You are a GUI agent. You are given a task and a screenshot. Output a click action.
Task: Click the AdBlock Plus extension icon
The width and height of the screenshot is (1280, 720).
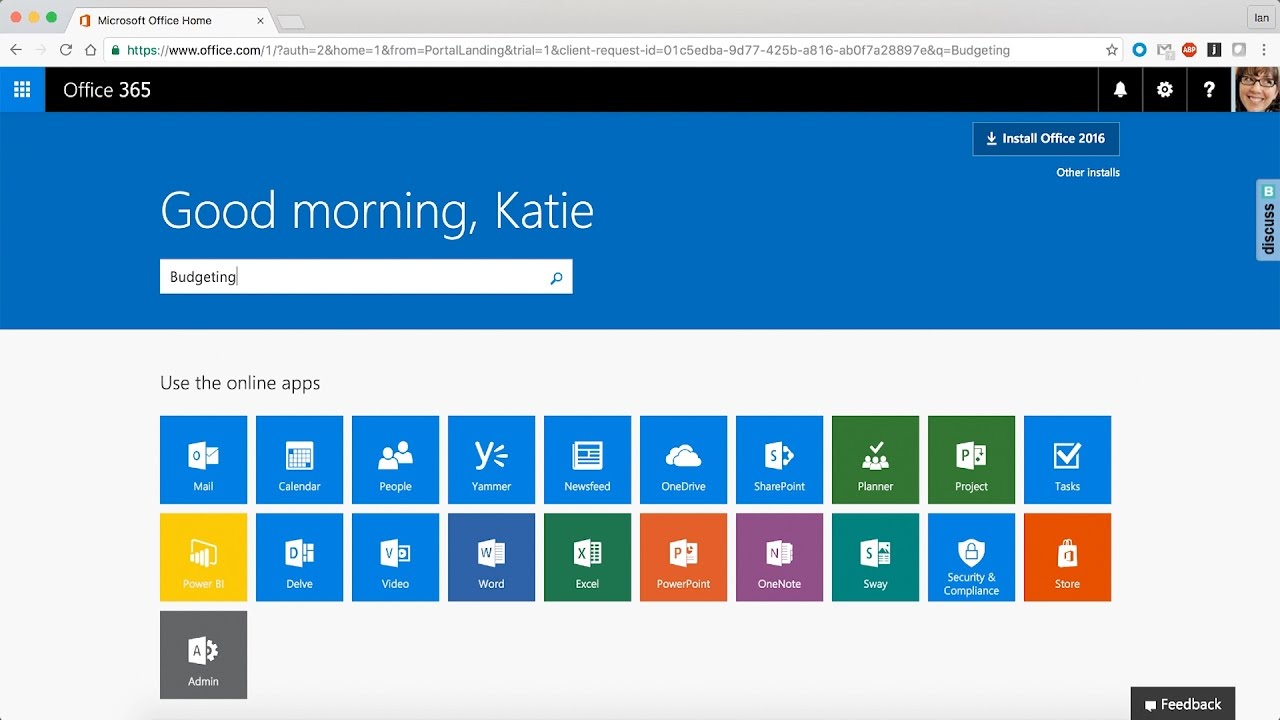click(x=1189, y=50)
